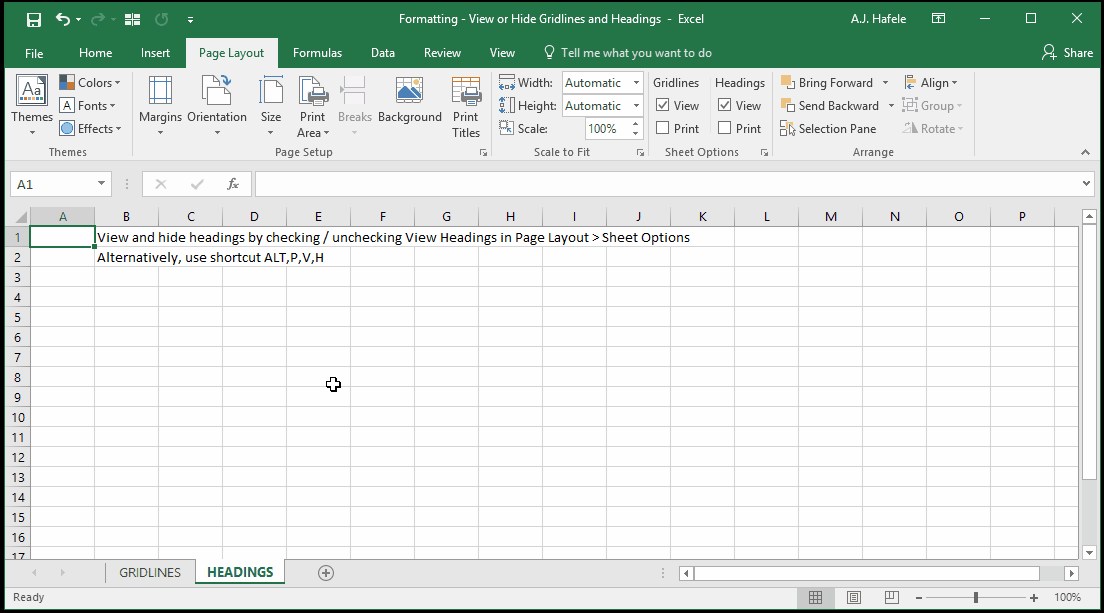Click the 100% zoom level indicator
Image resolution: width=1104 pixels, height=613 pixels.
click(x=1067, y=598)
